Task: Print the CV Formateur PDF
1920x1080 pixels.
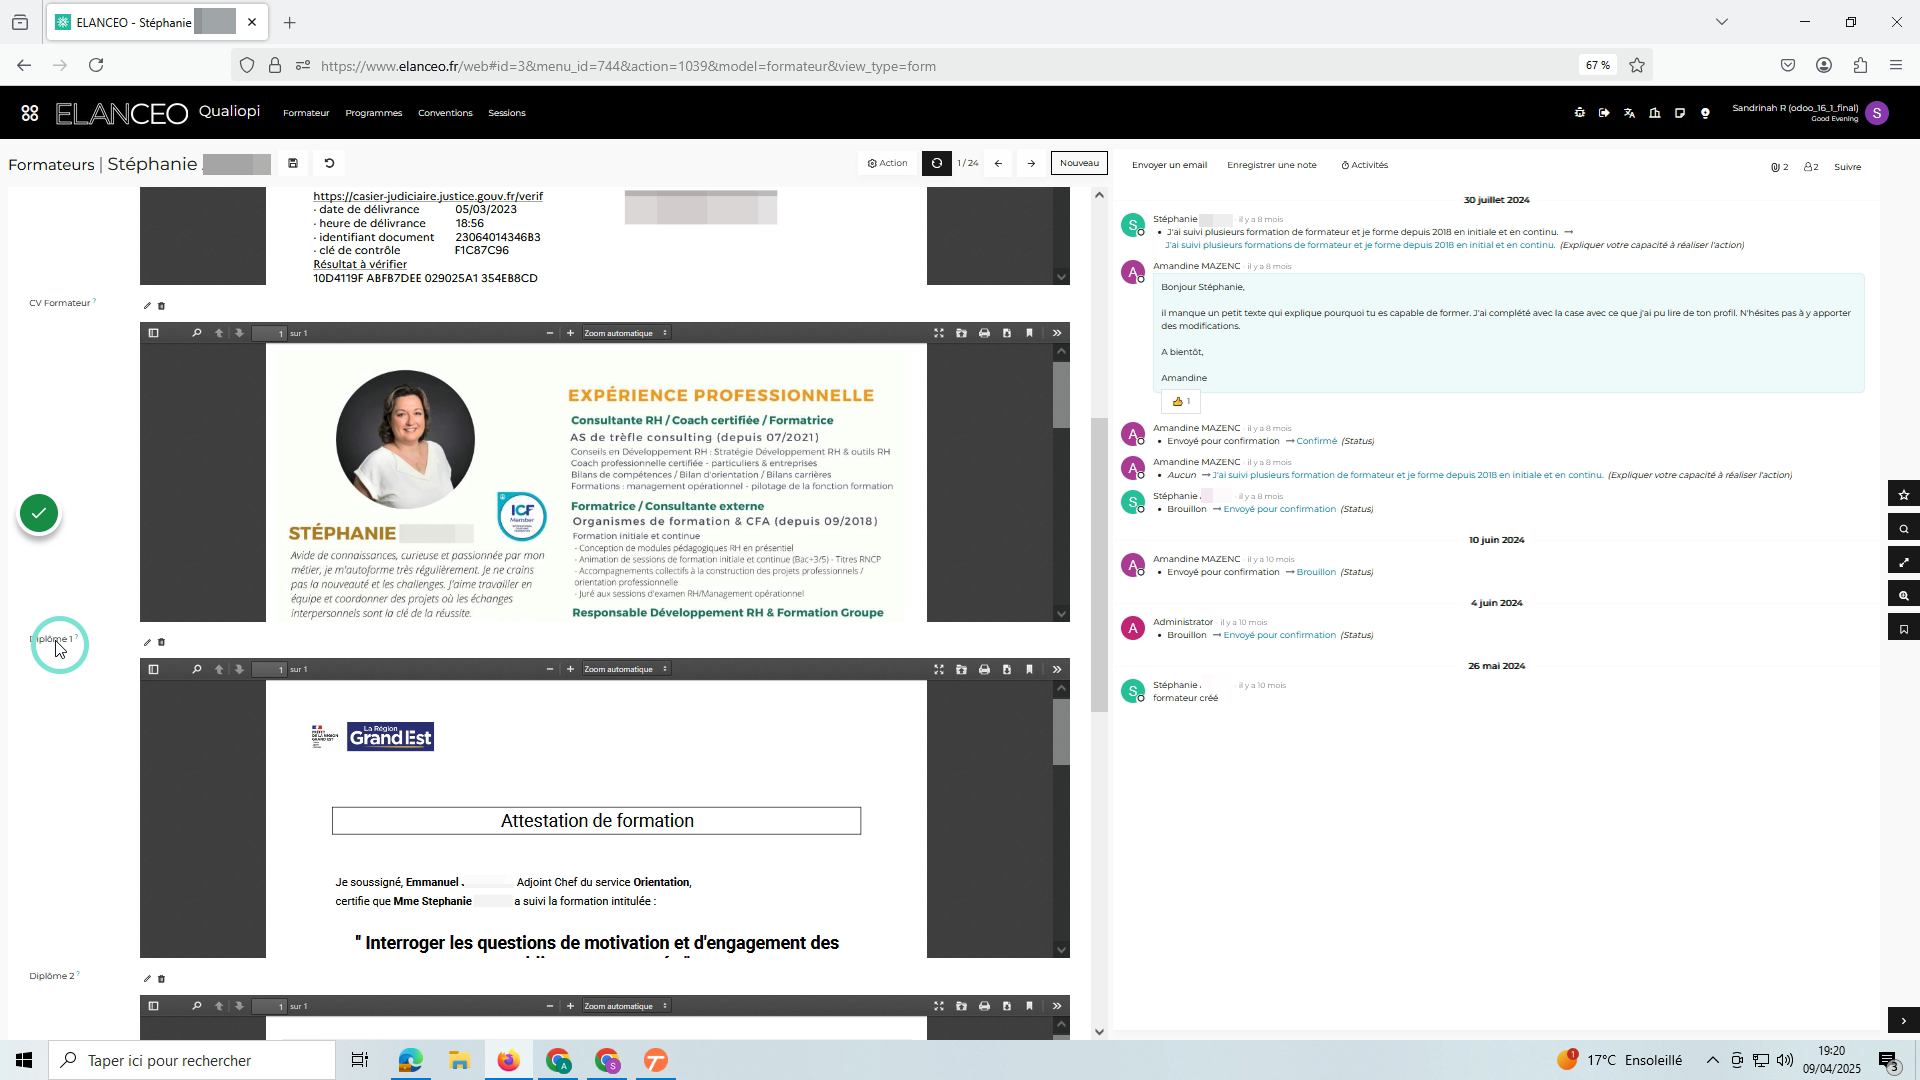Action: coord(984,333)
